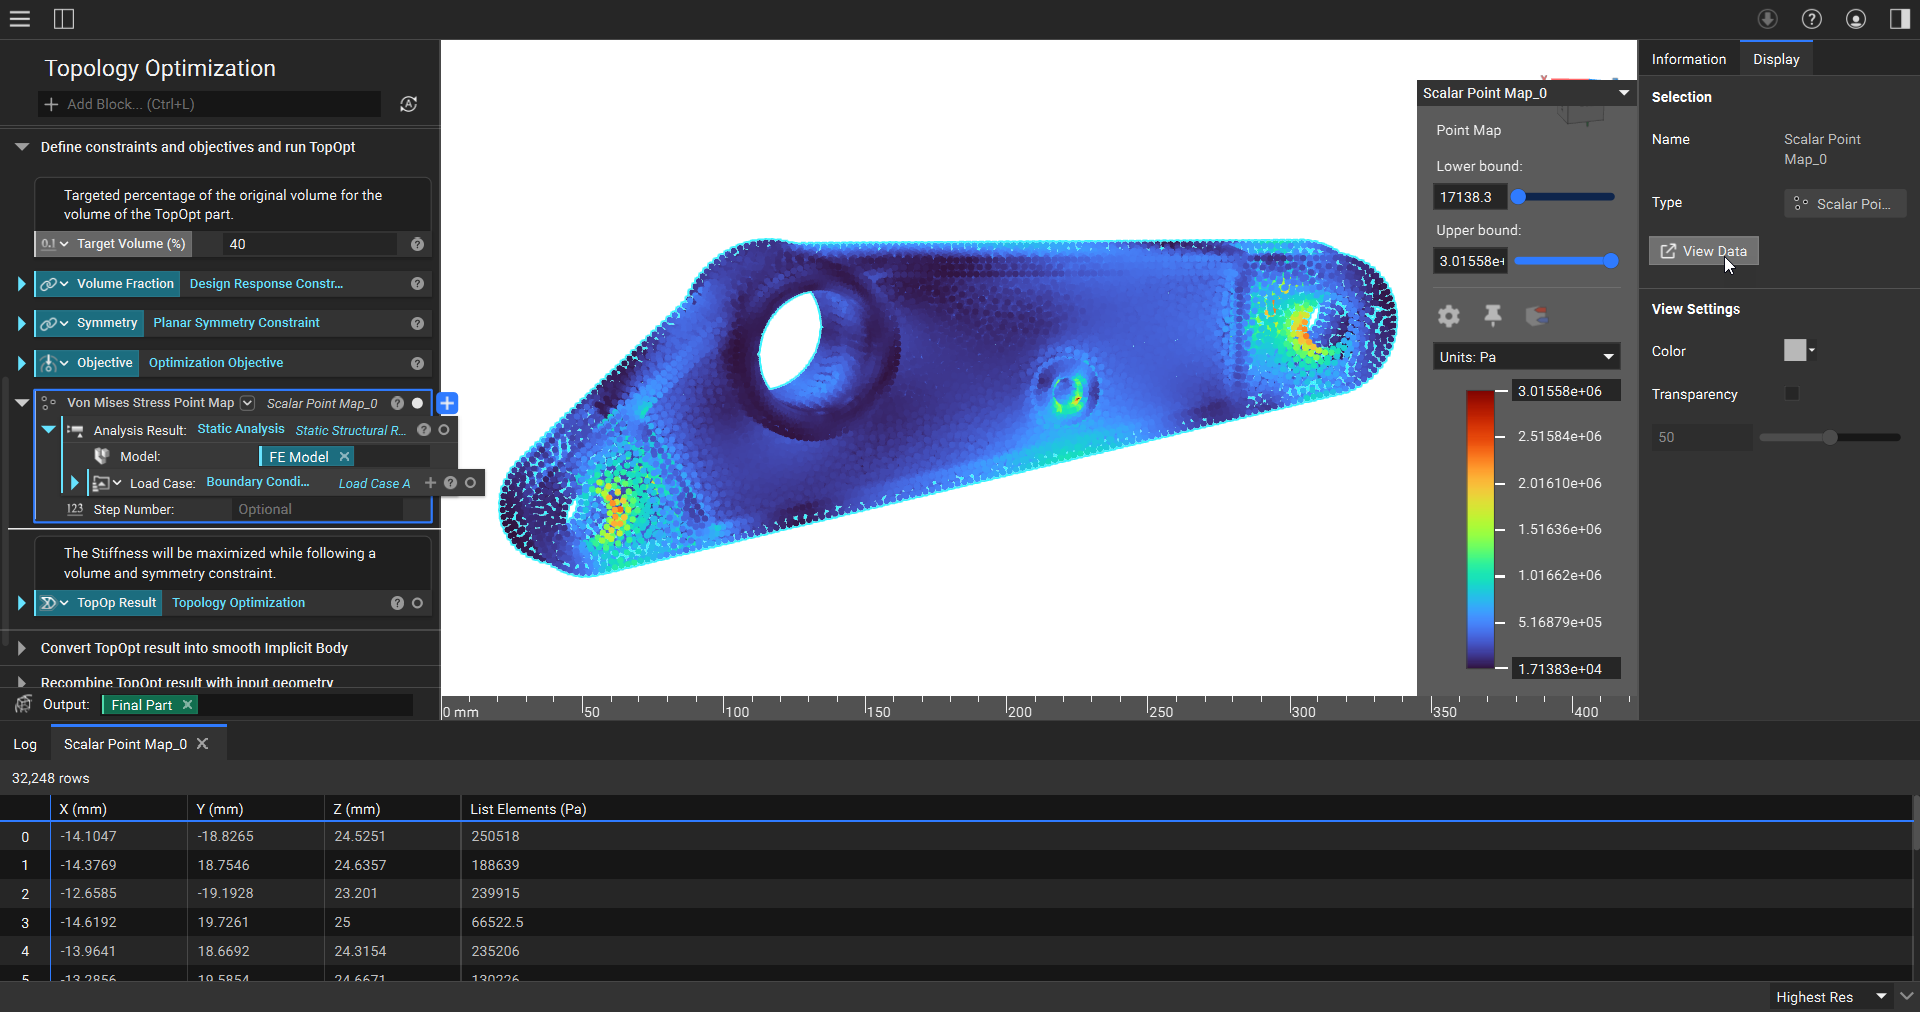1920x1012 pixels.
Task: Click the Step Number Optional field
Action: (318, 509)
